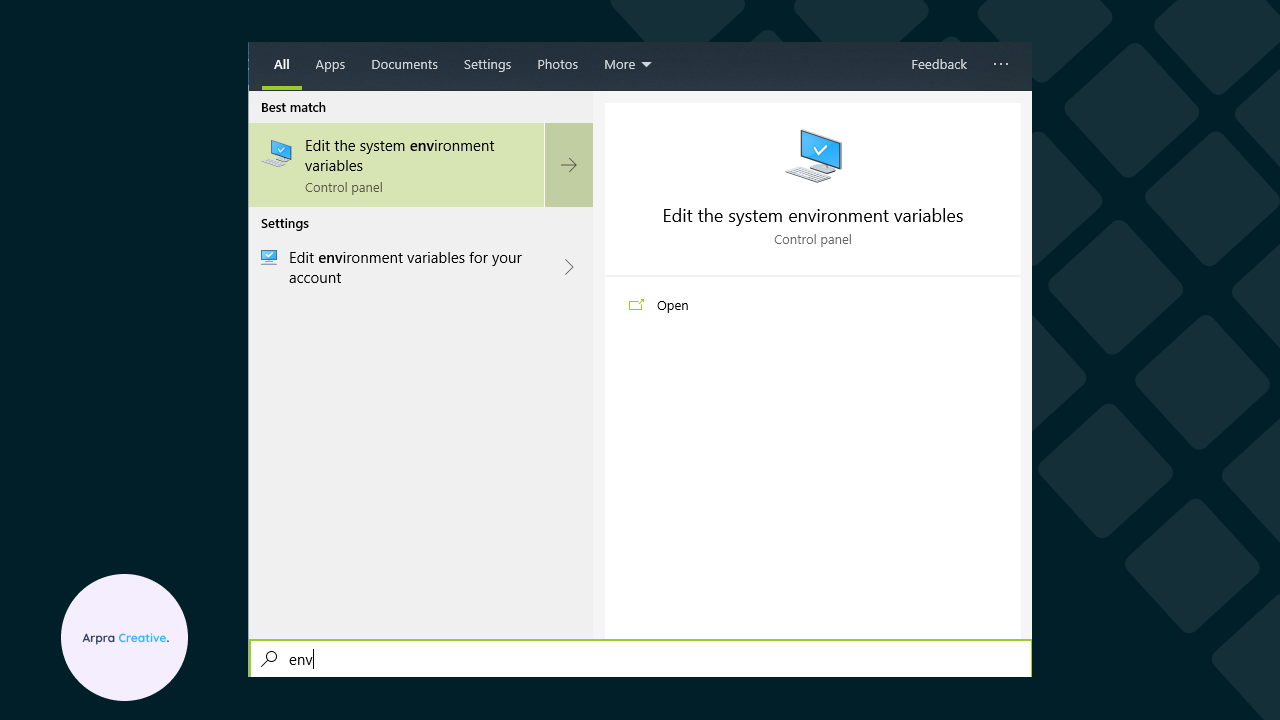Open the three-dots options menu
Image resolution: width=1280 pixels, height=720 pixels.
coord(1001,64)
